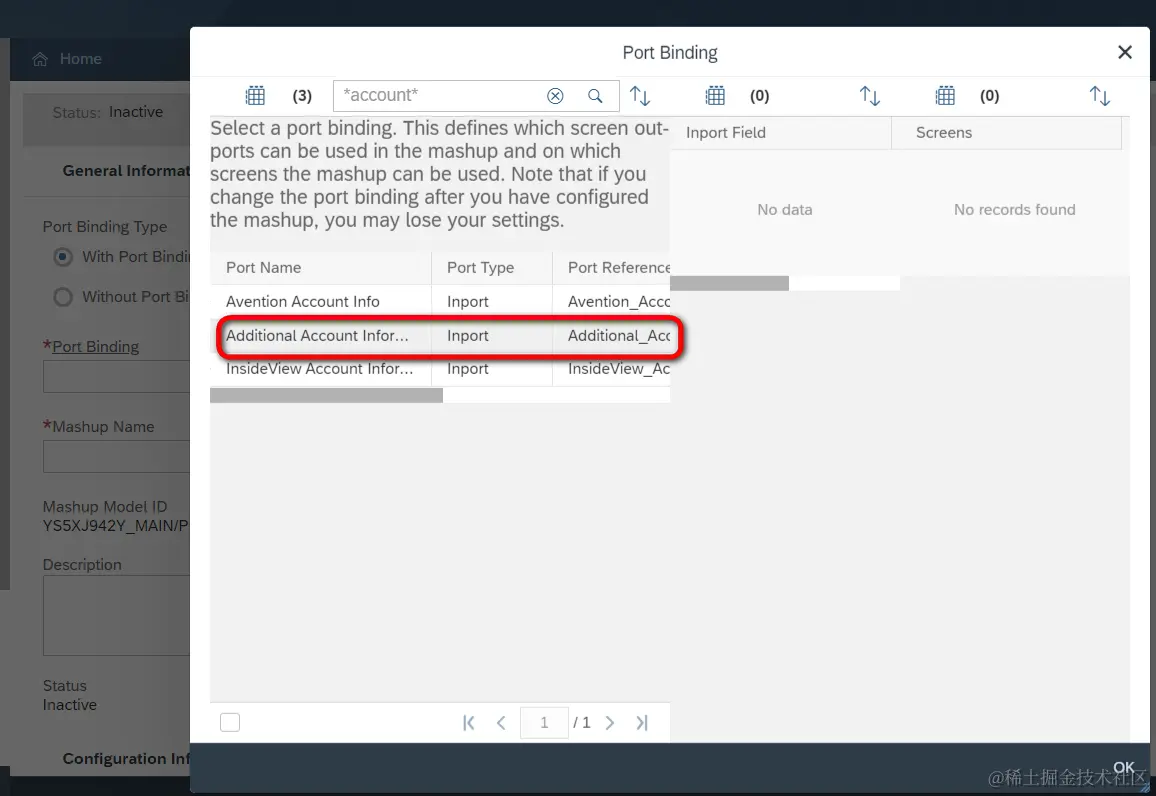Clear the *account* search field

tap(555, 96)
